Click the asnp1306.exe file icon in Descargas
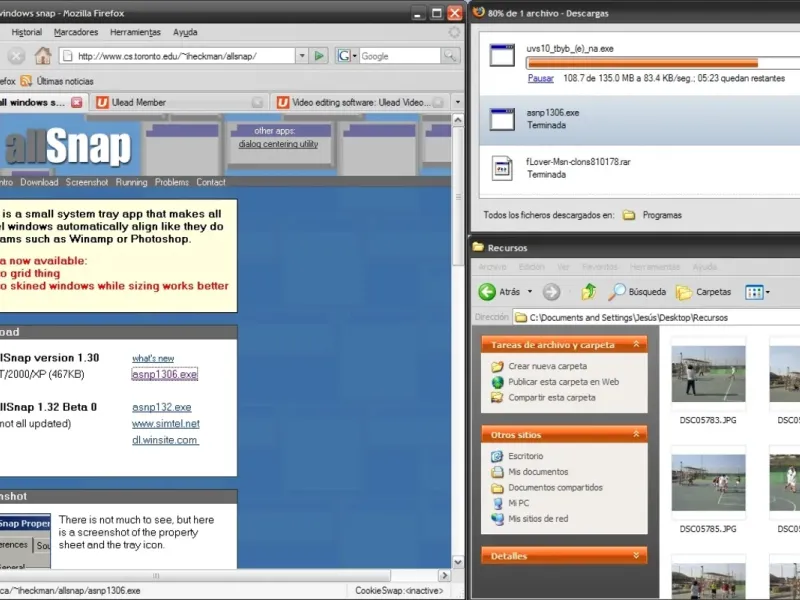 coord(502,119)
